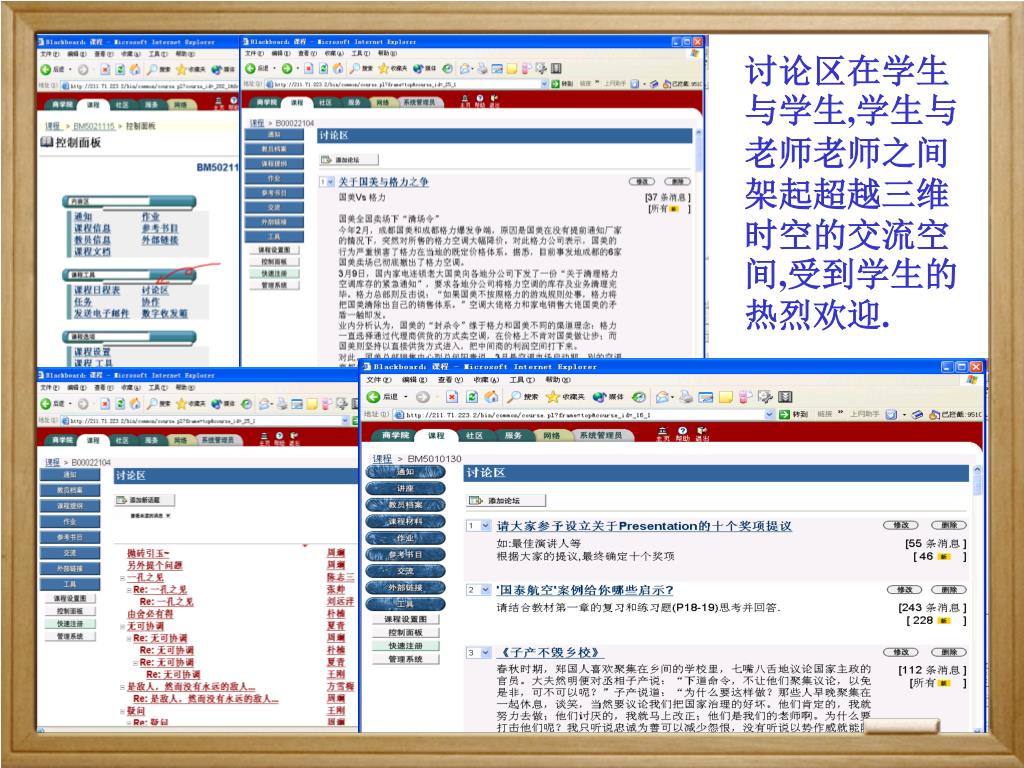
Task: Click Refresh icon in BM5010130 window toolbar
Action: pyautogui.click(x=472, y=396)
